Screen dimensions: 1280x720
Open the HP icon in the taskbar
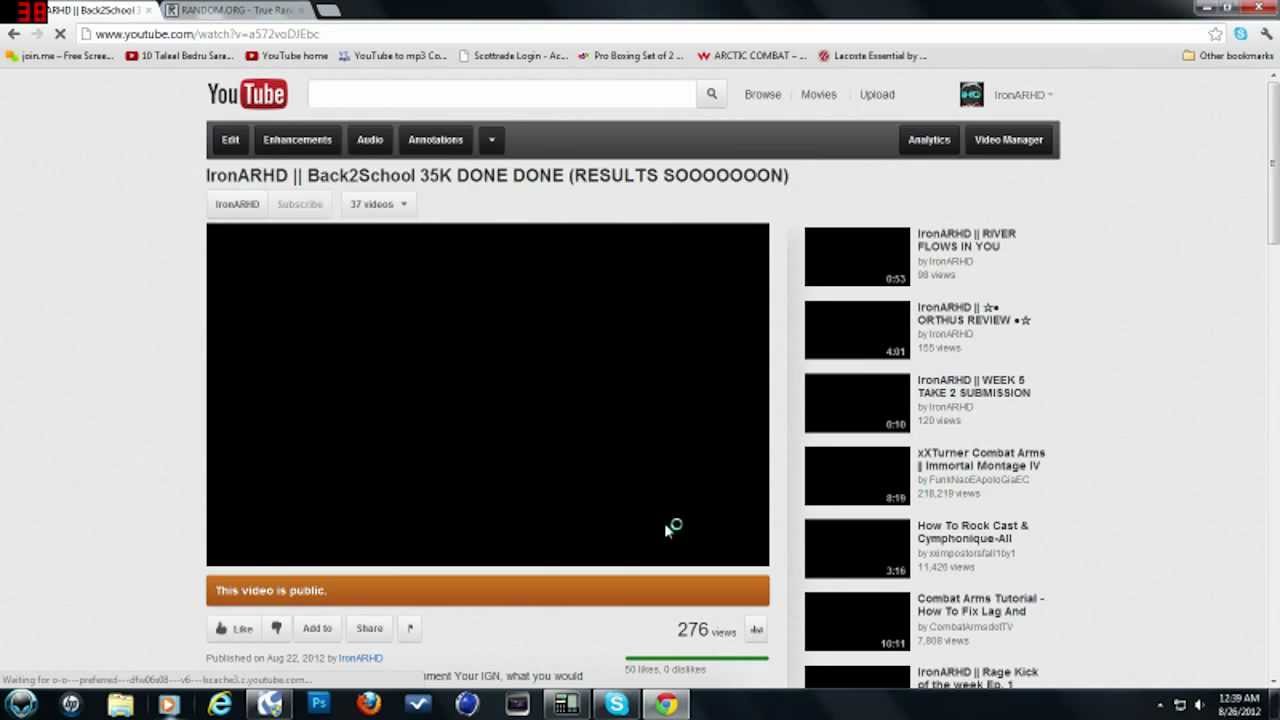coord(71,704)
